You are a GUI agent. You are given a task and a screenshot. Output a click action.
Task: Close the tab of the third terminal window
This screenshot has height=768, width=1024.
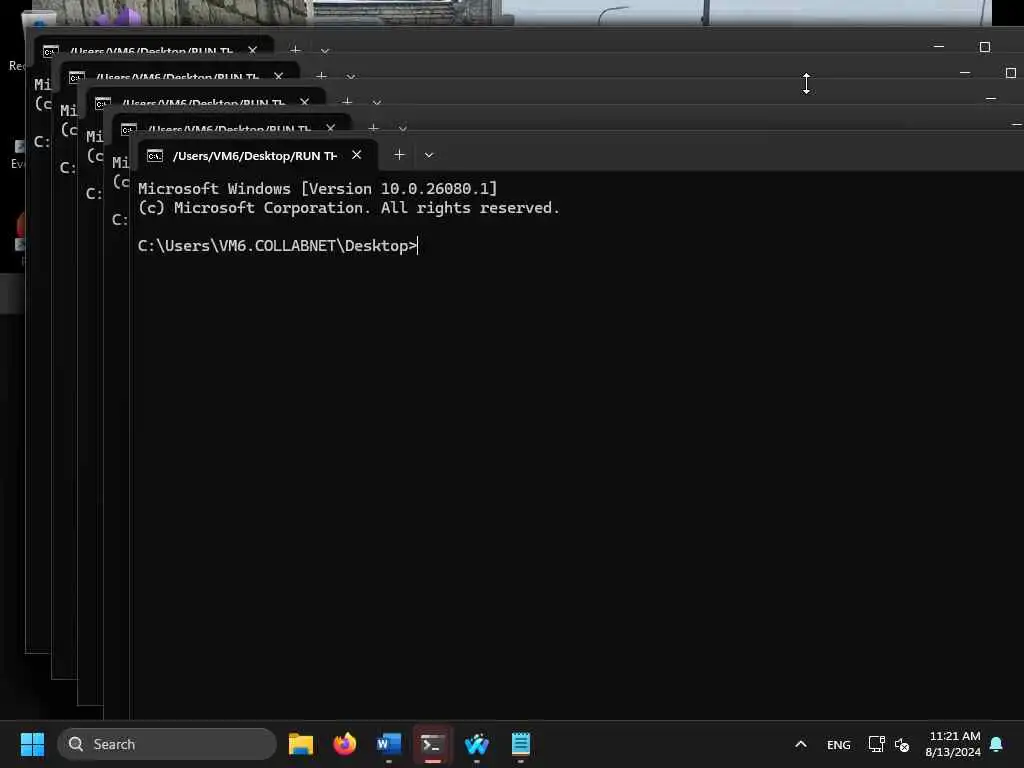click(x=304, y=103)
